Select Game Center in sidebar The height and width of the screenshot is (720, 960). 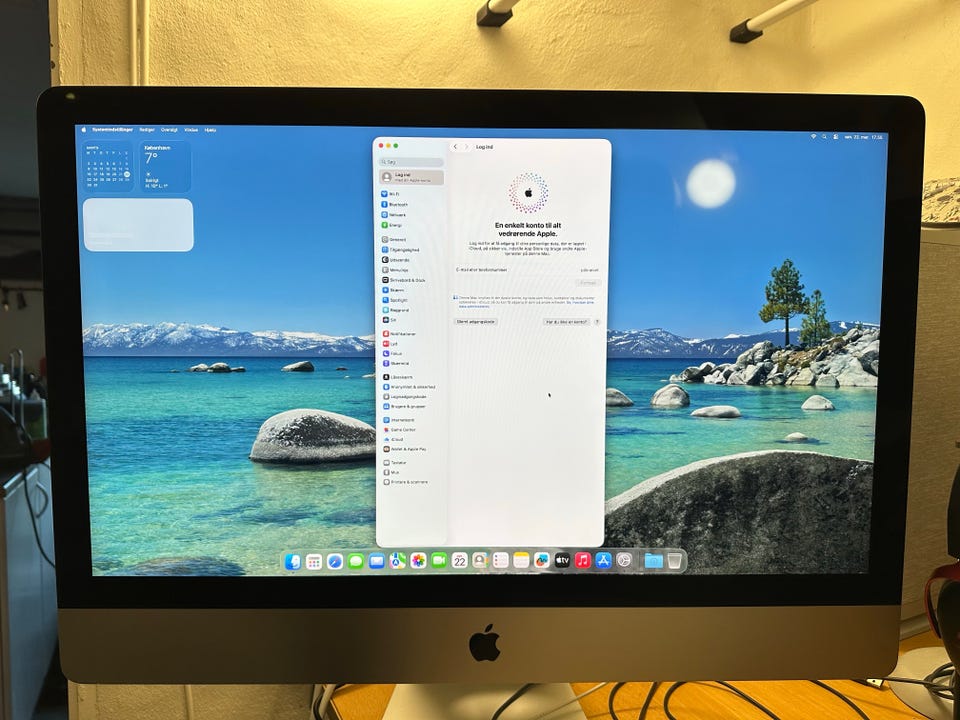[x=411, y=430]
